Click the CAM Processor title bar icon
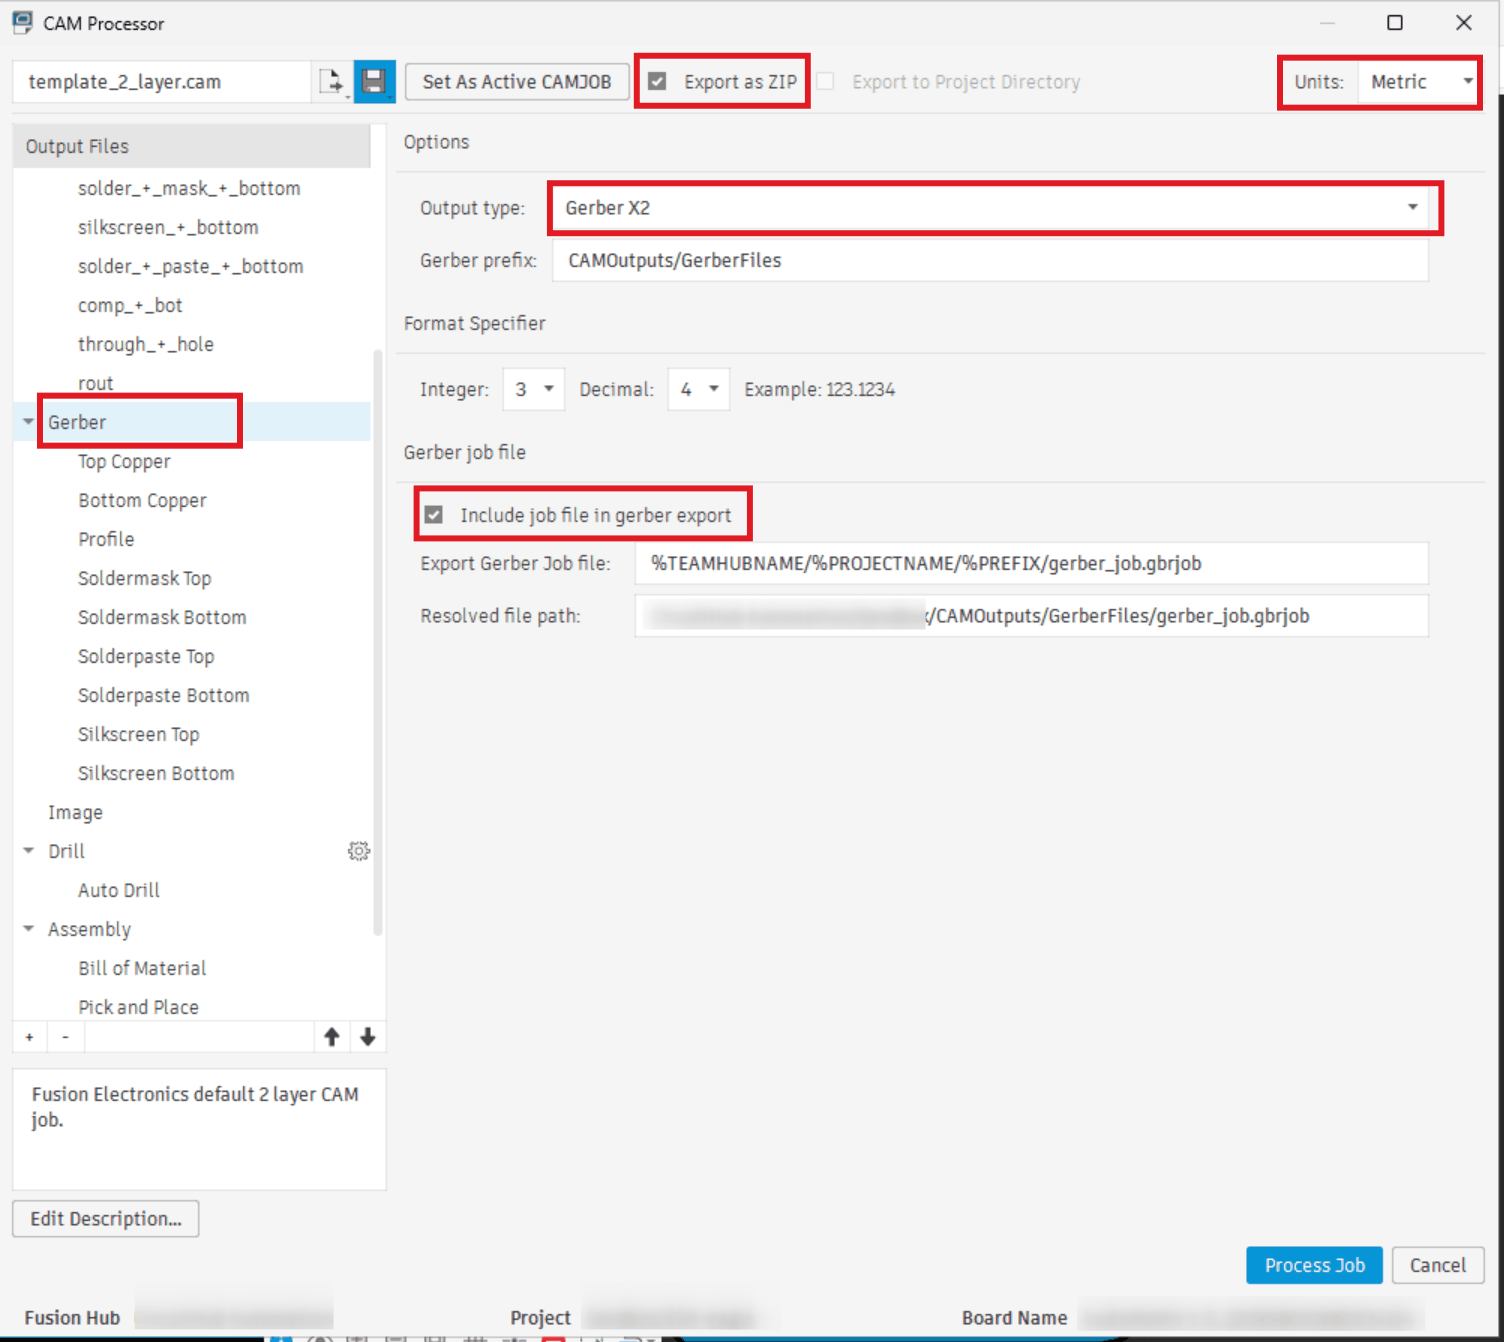 [22, 22]
